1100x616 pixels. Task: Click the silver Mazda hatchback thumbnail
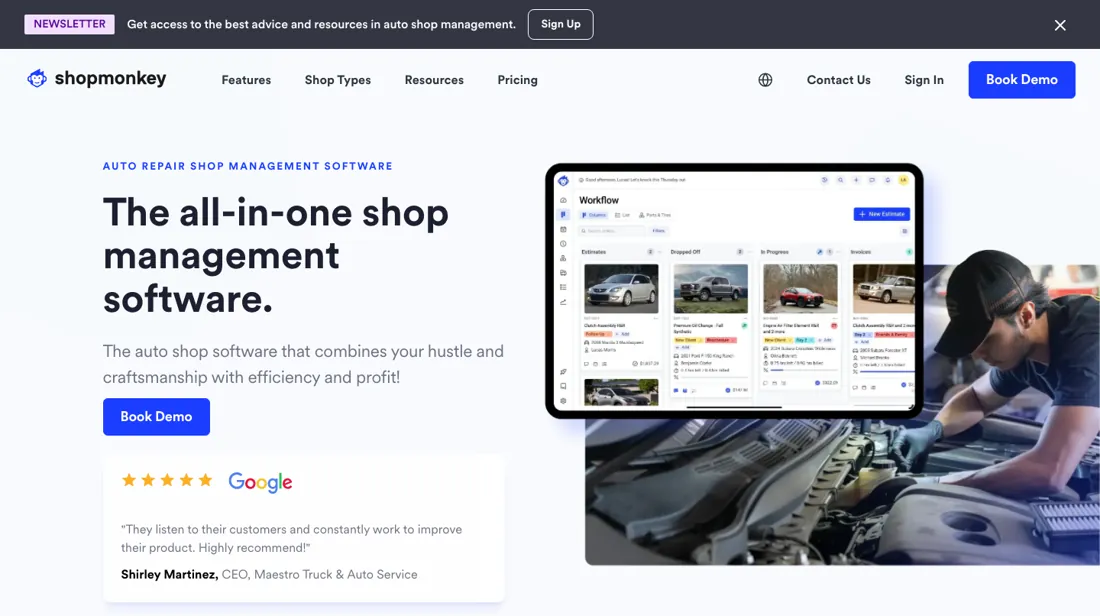click(622, 288)
